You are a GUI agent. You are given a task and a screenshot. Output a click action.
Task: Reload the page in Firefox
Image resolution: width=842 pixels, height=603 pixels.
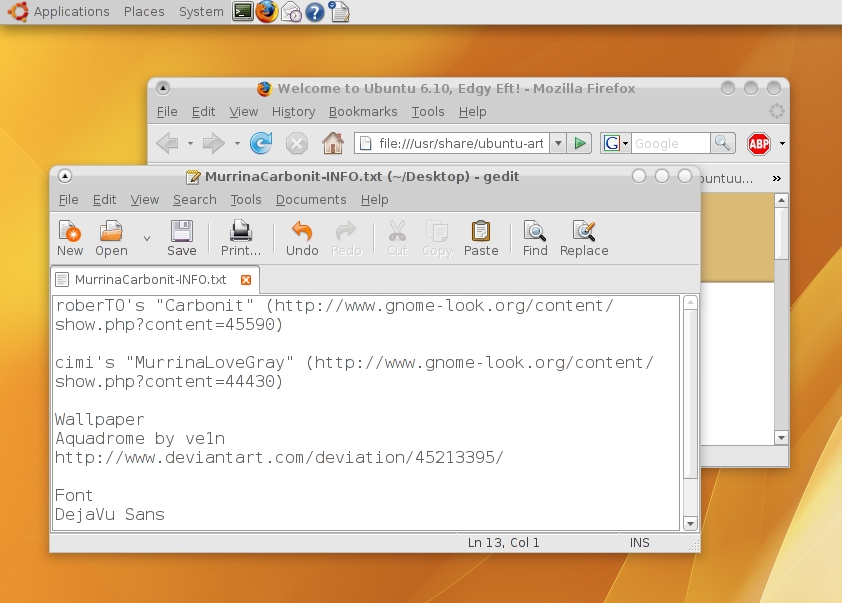coord(261,143)
